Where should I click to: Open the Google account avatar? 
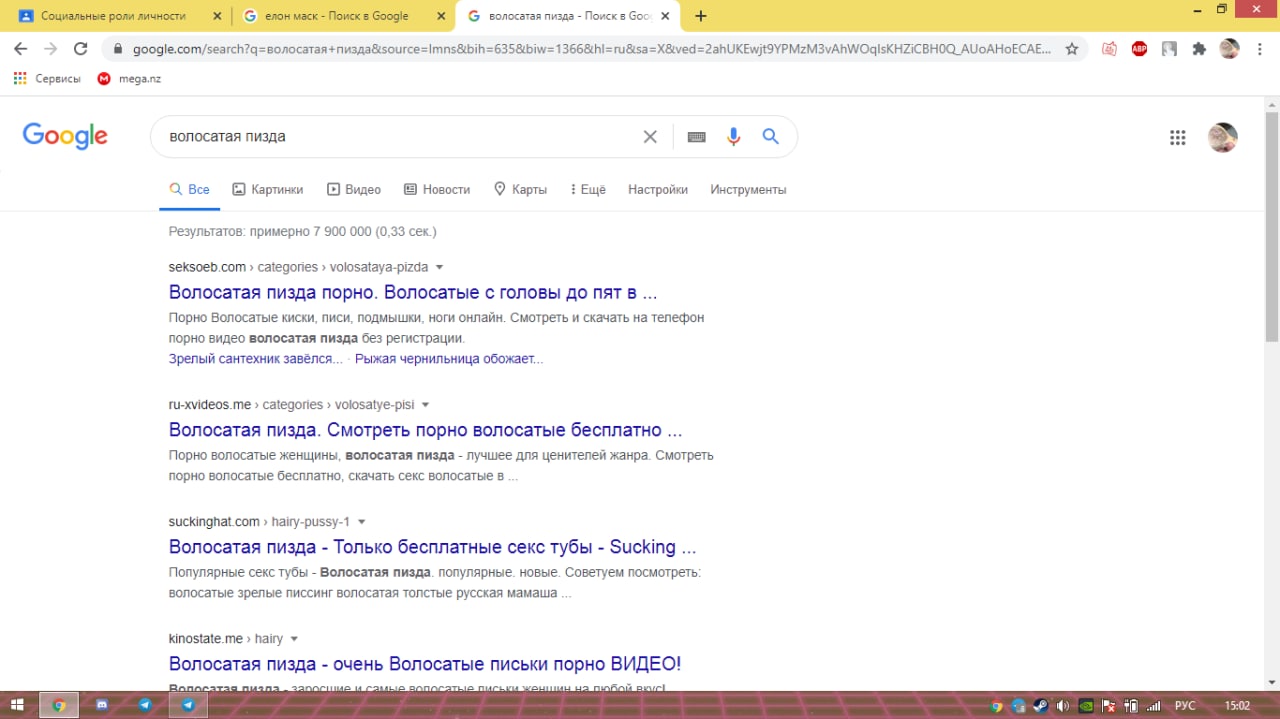tap(1222, 138)
